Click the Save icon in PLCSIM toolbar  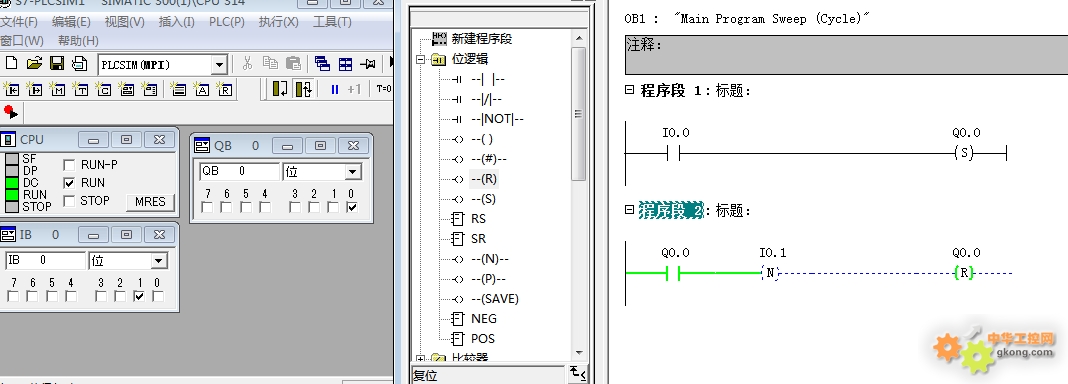coord(57,64)
